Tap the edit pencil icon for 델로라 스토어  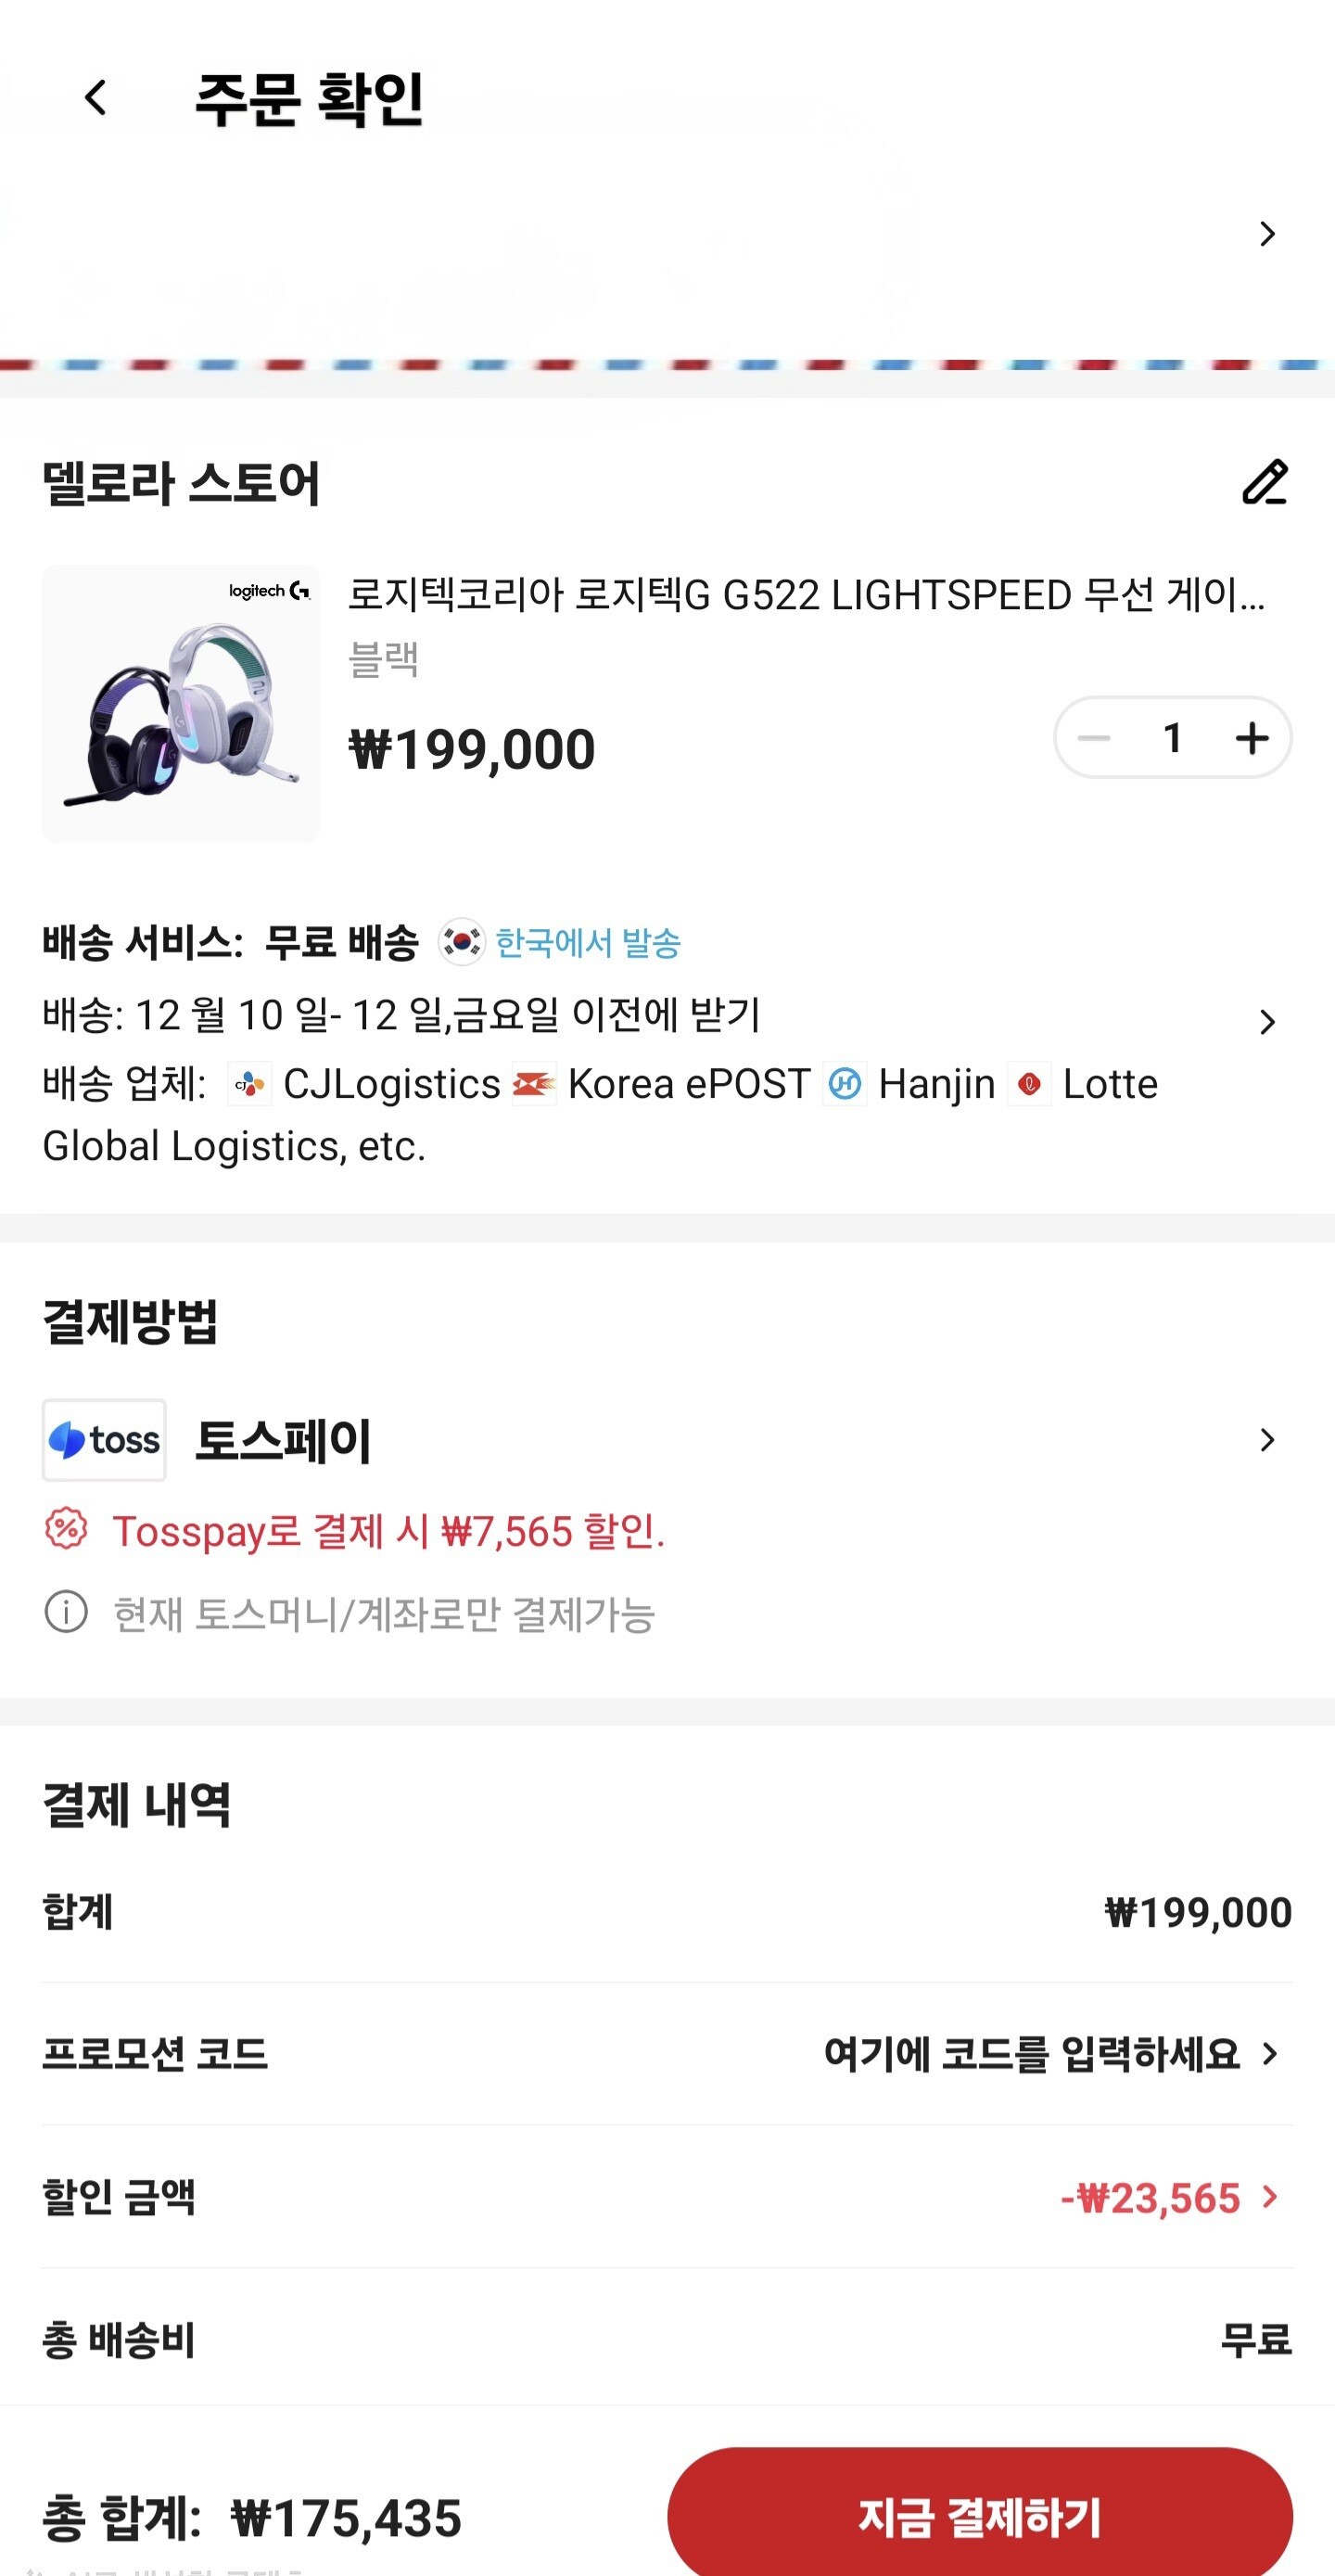pyautogui.click(x=1264, y=483)
